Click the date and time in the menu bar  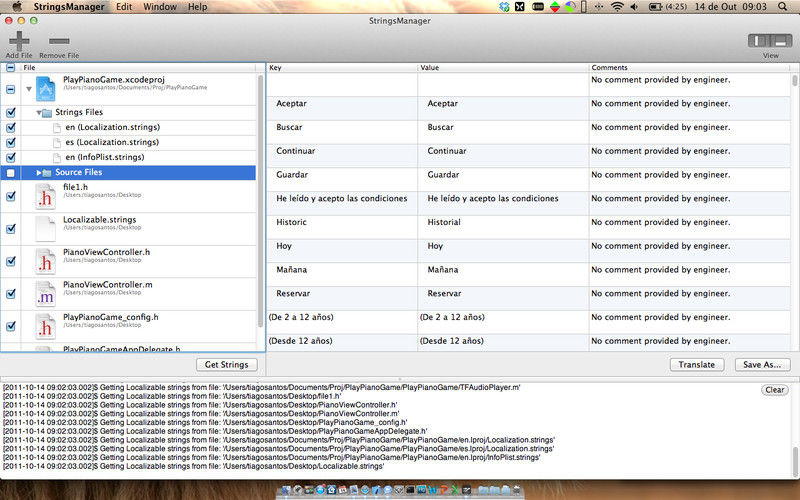tap(731, 7)
